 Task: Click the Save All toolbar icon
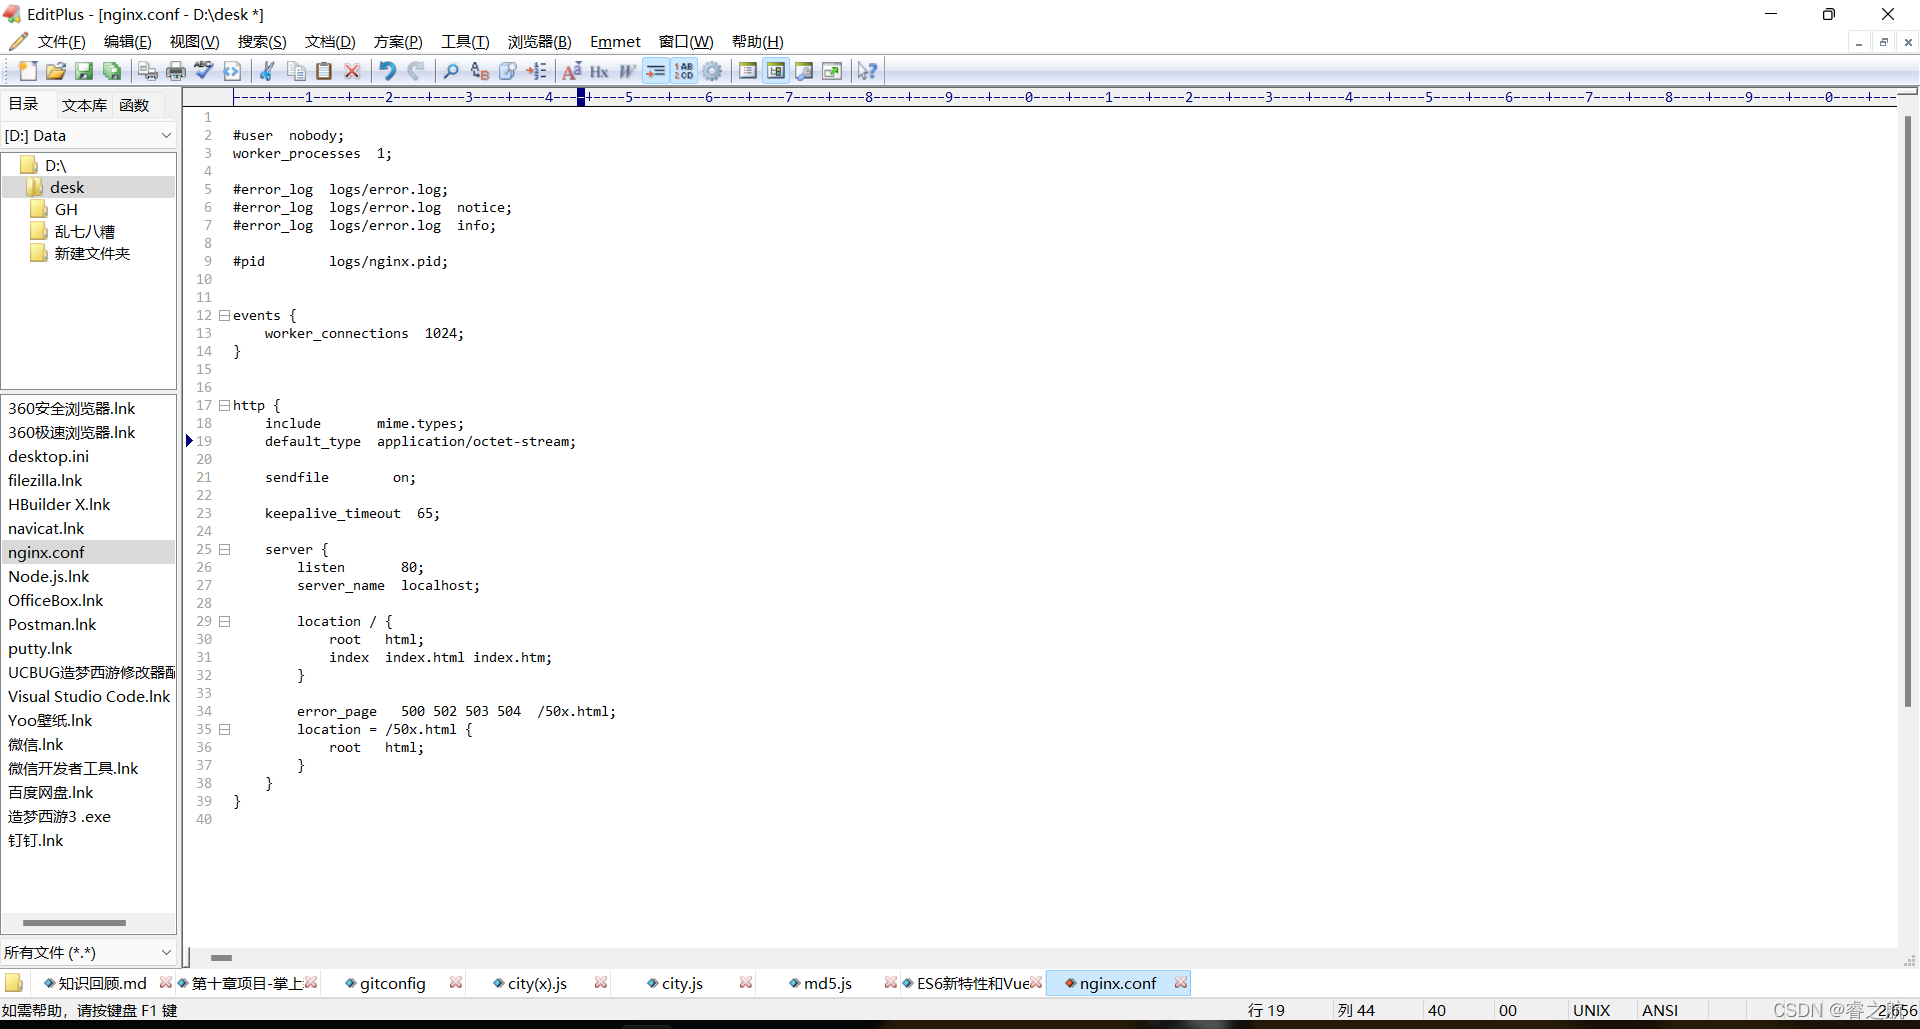(x=112, y=71)
